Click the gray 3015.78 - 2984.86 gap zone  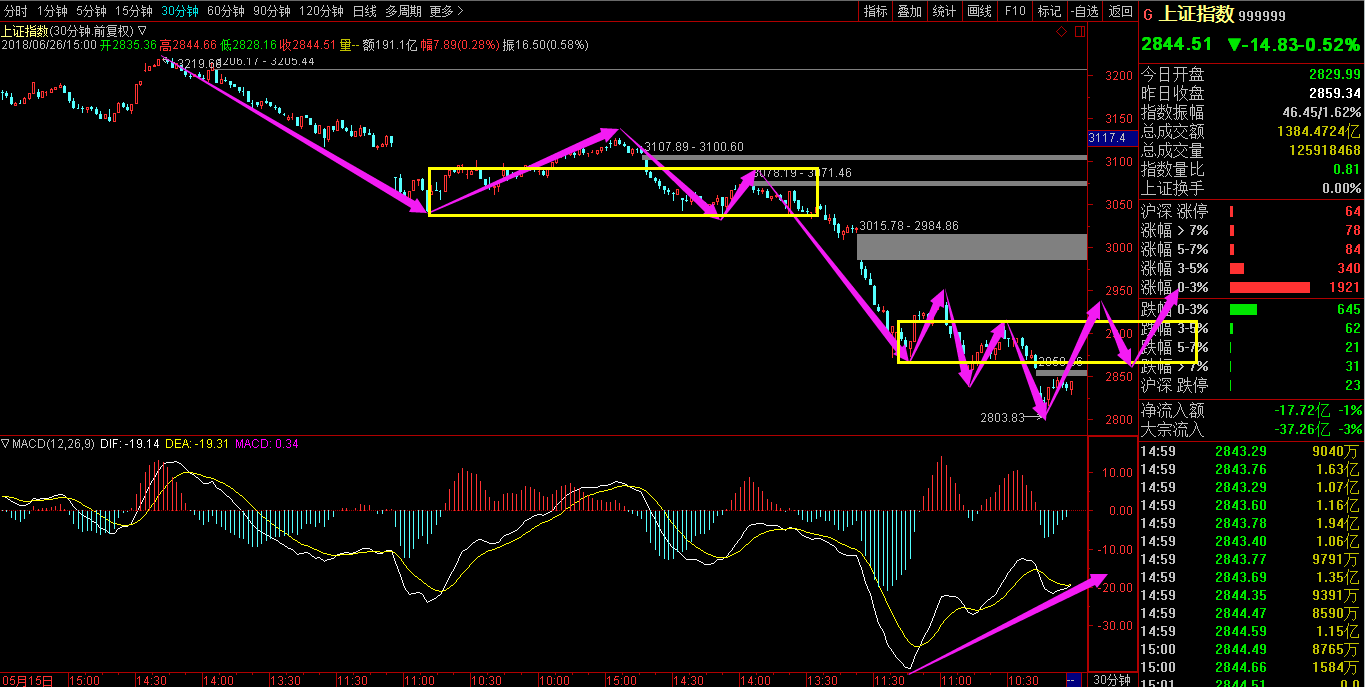click(x=971, y=247)
